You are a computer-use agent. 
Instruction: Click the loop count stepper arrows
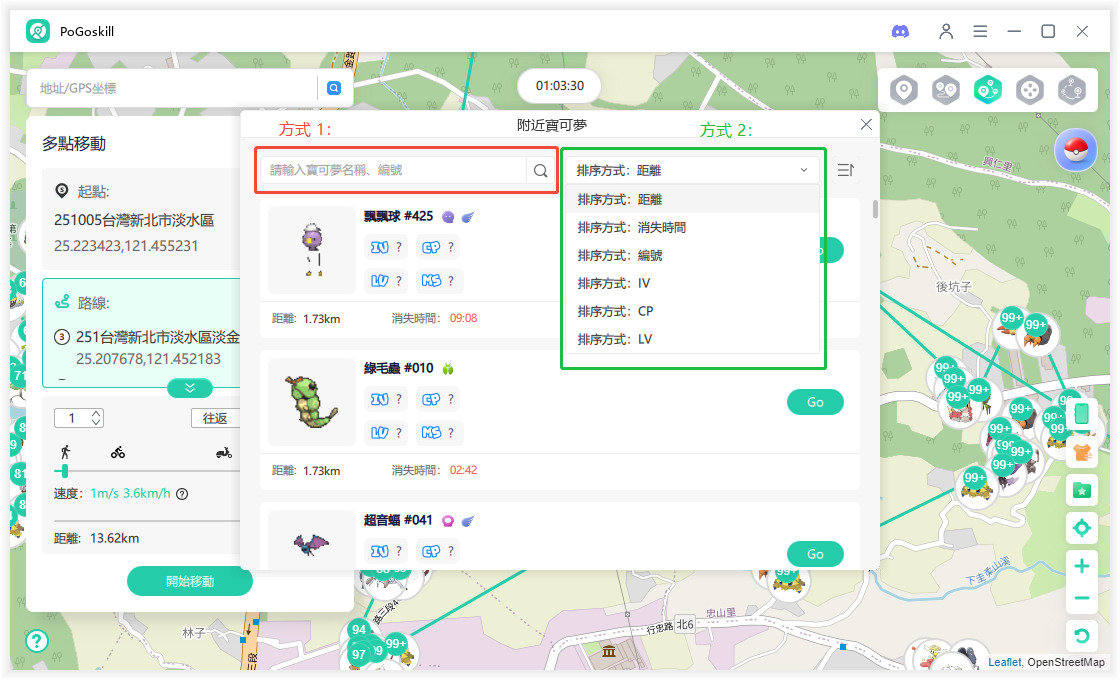pyautogui.click(x=96, y=418)
